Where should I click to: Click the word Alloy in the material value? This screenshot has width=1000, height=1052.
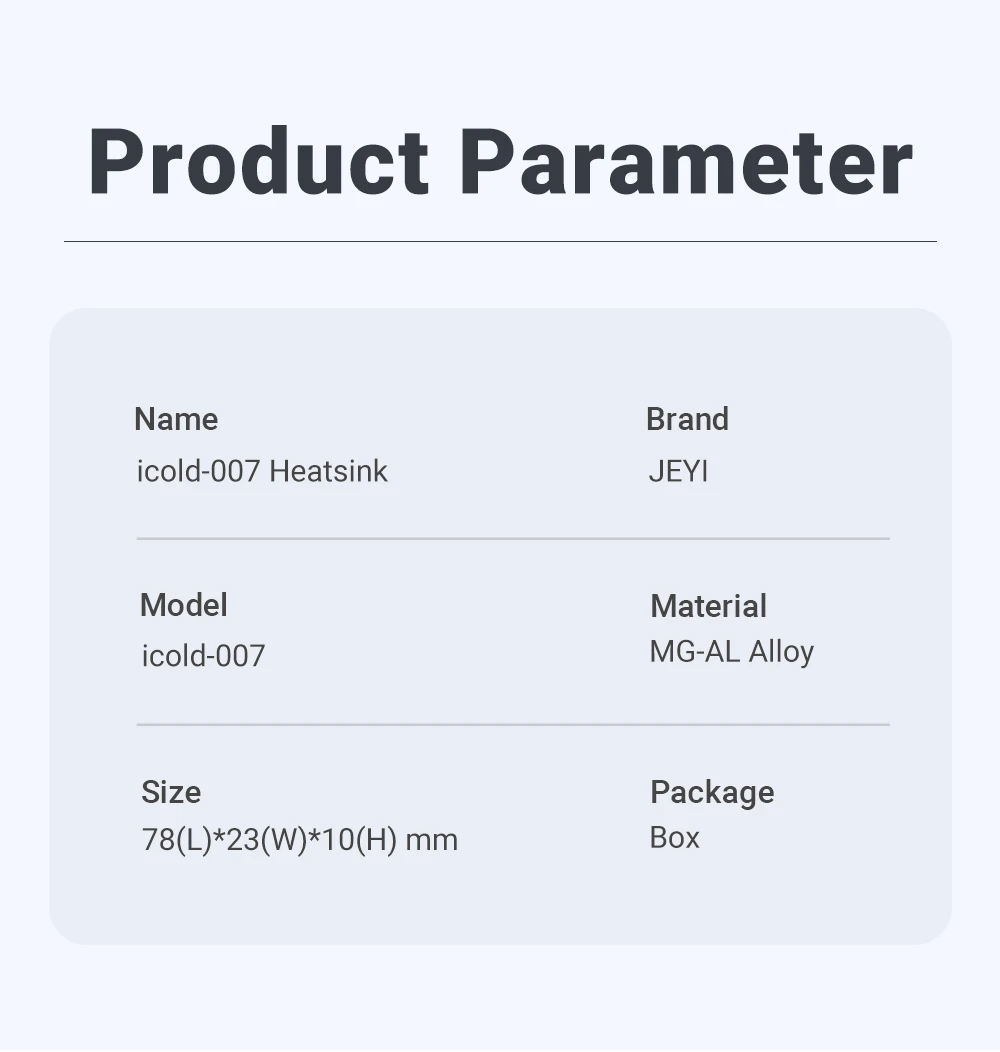coord(781,652)
